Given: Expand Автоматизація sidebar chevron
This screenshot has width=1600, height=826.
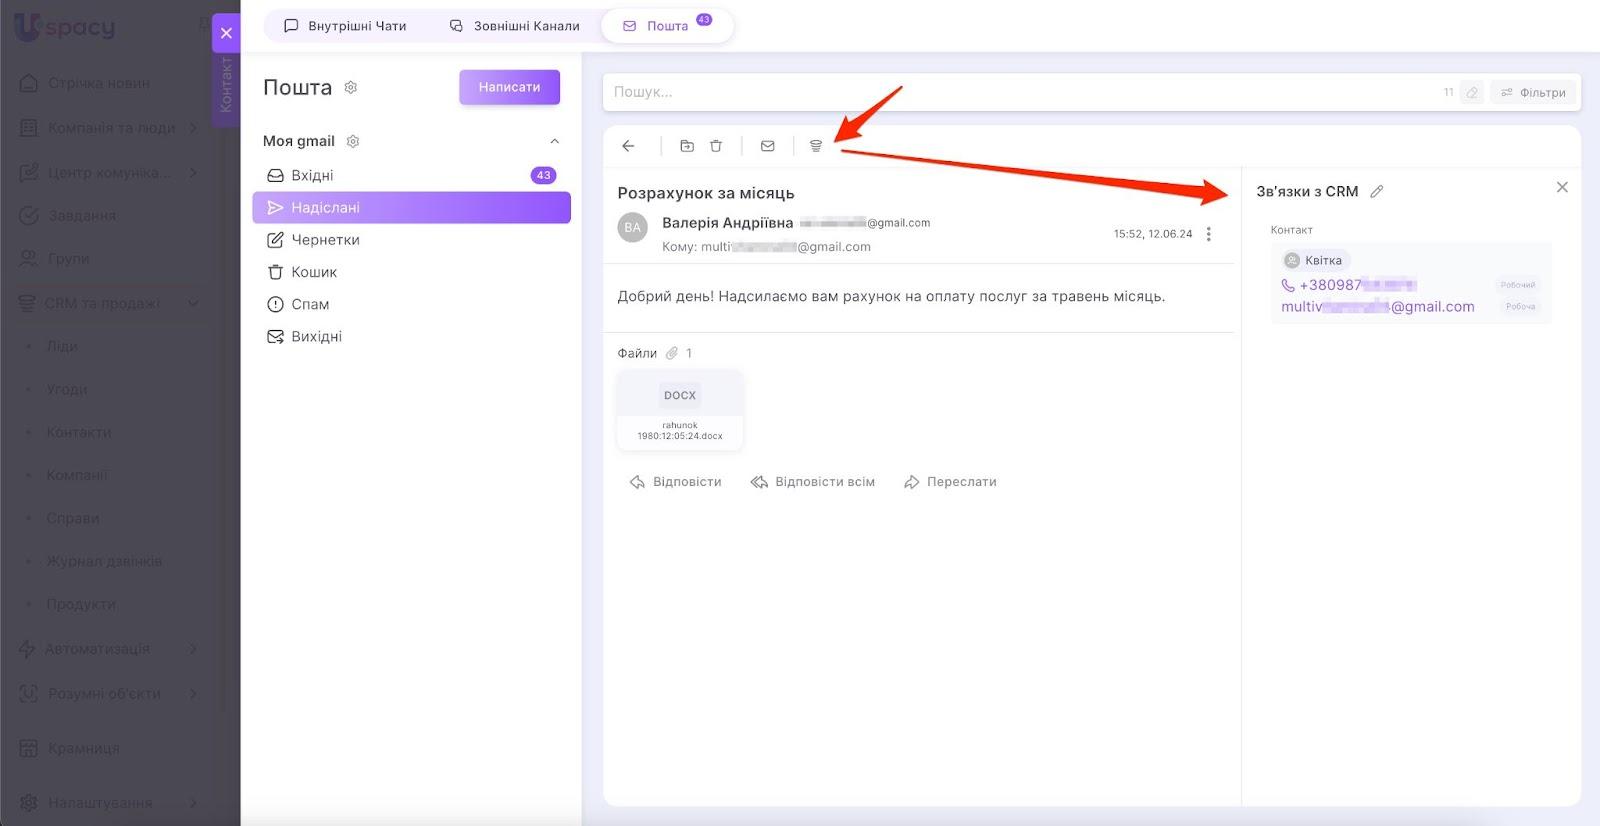Looking at the screenshot, I should 193,648.
